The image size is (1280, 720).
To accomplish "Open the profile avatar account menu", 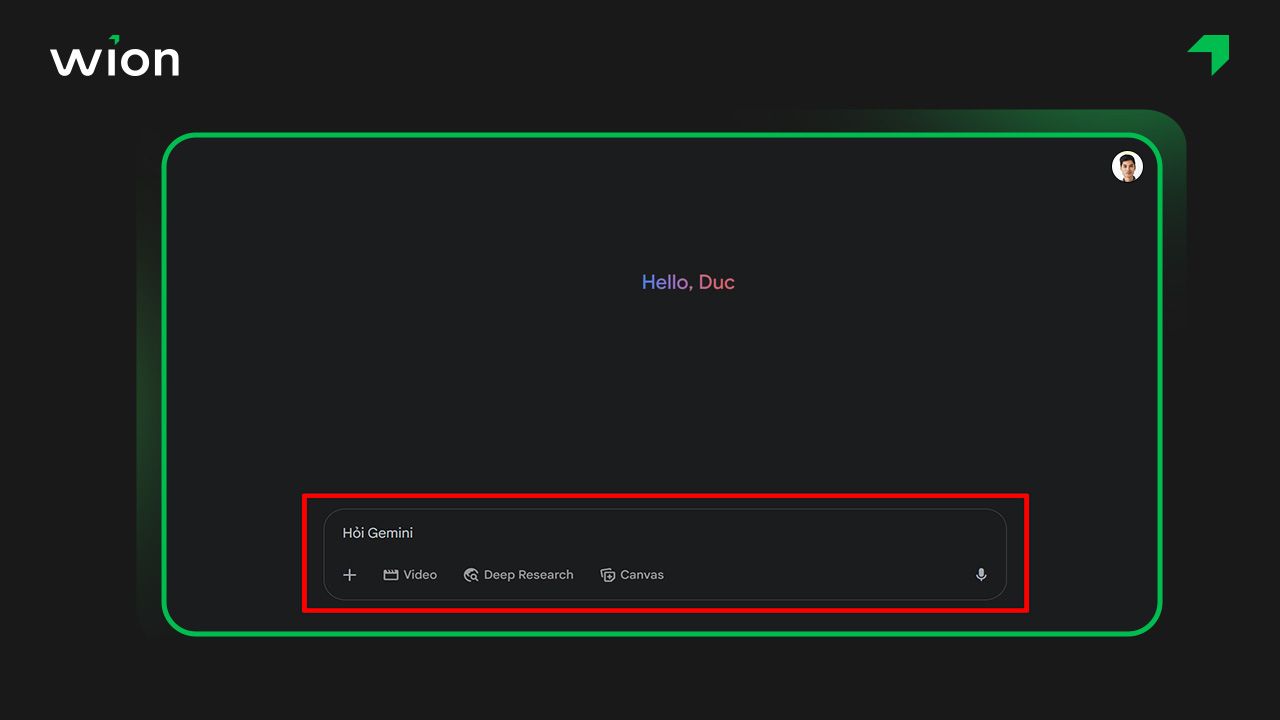I will pos(1127,167).
